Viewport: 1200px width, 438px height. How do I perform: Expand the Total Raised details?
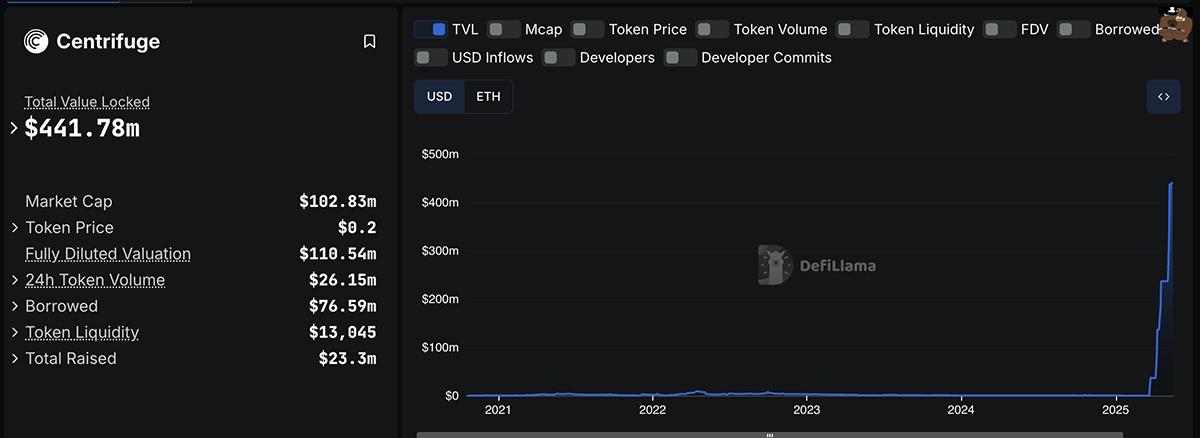(15, 359)
